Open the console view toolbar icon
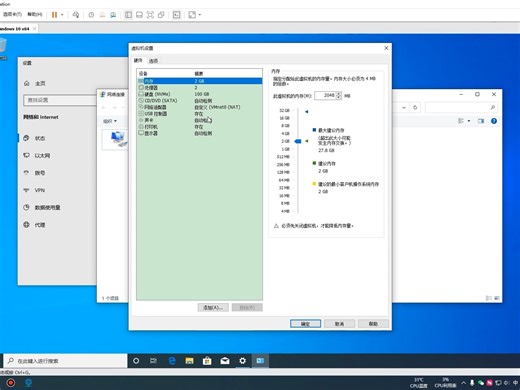This screenshot has width=520, height=390. tap(176, 15)
